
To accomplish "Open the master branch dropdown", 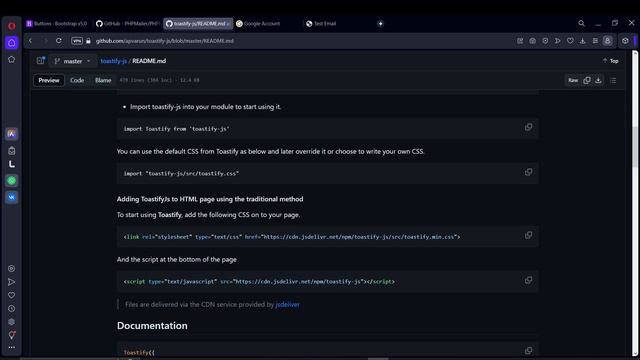I will [73, 61].
